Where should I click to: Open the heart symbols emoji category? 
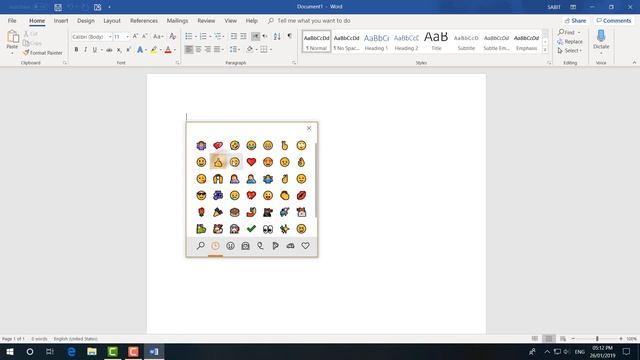coord(305,246)
